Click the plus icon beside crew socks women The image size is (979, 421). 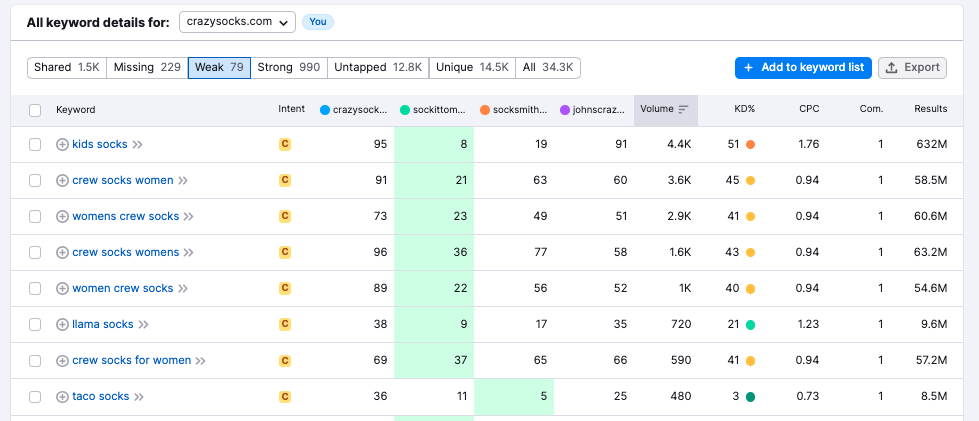62,181
